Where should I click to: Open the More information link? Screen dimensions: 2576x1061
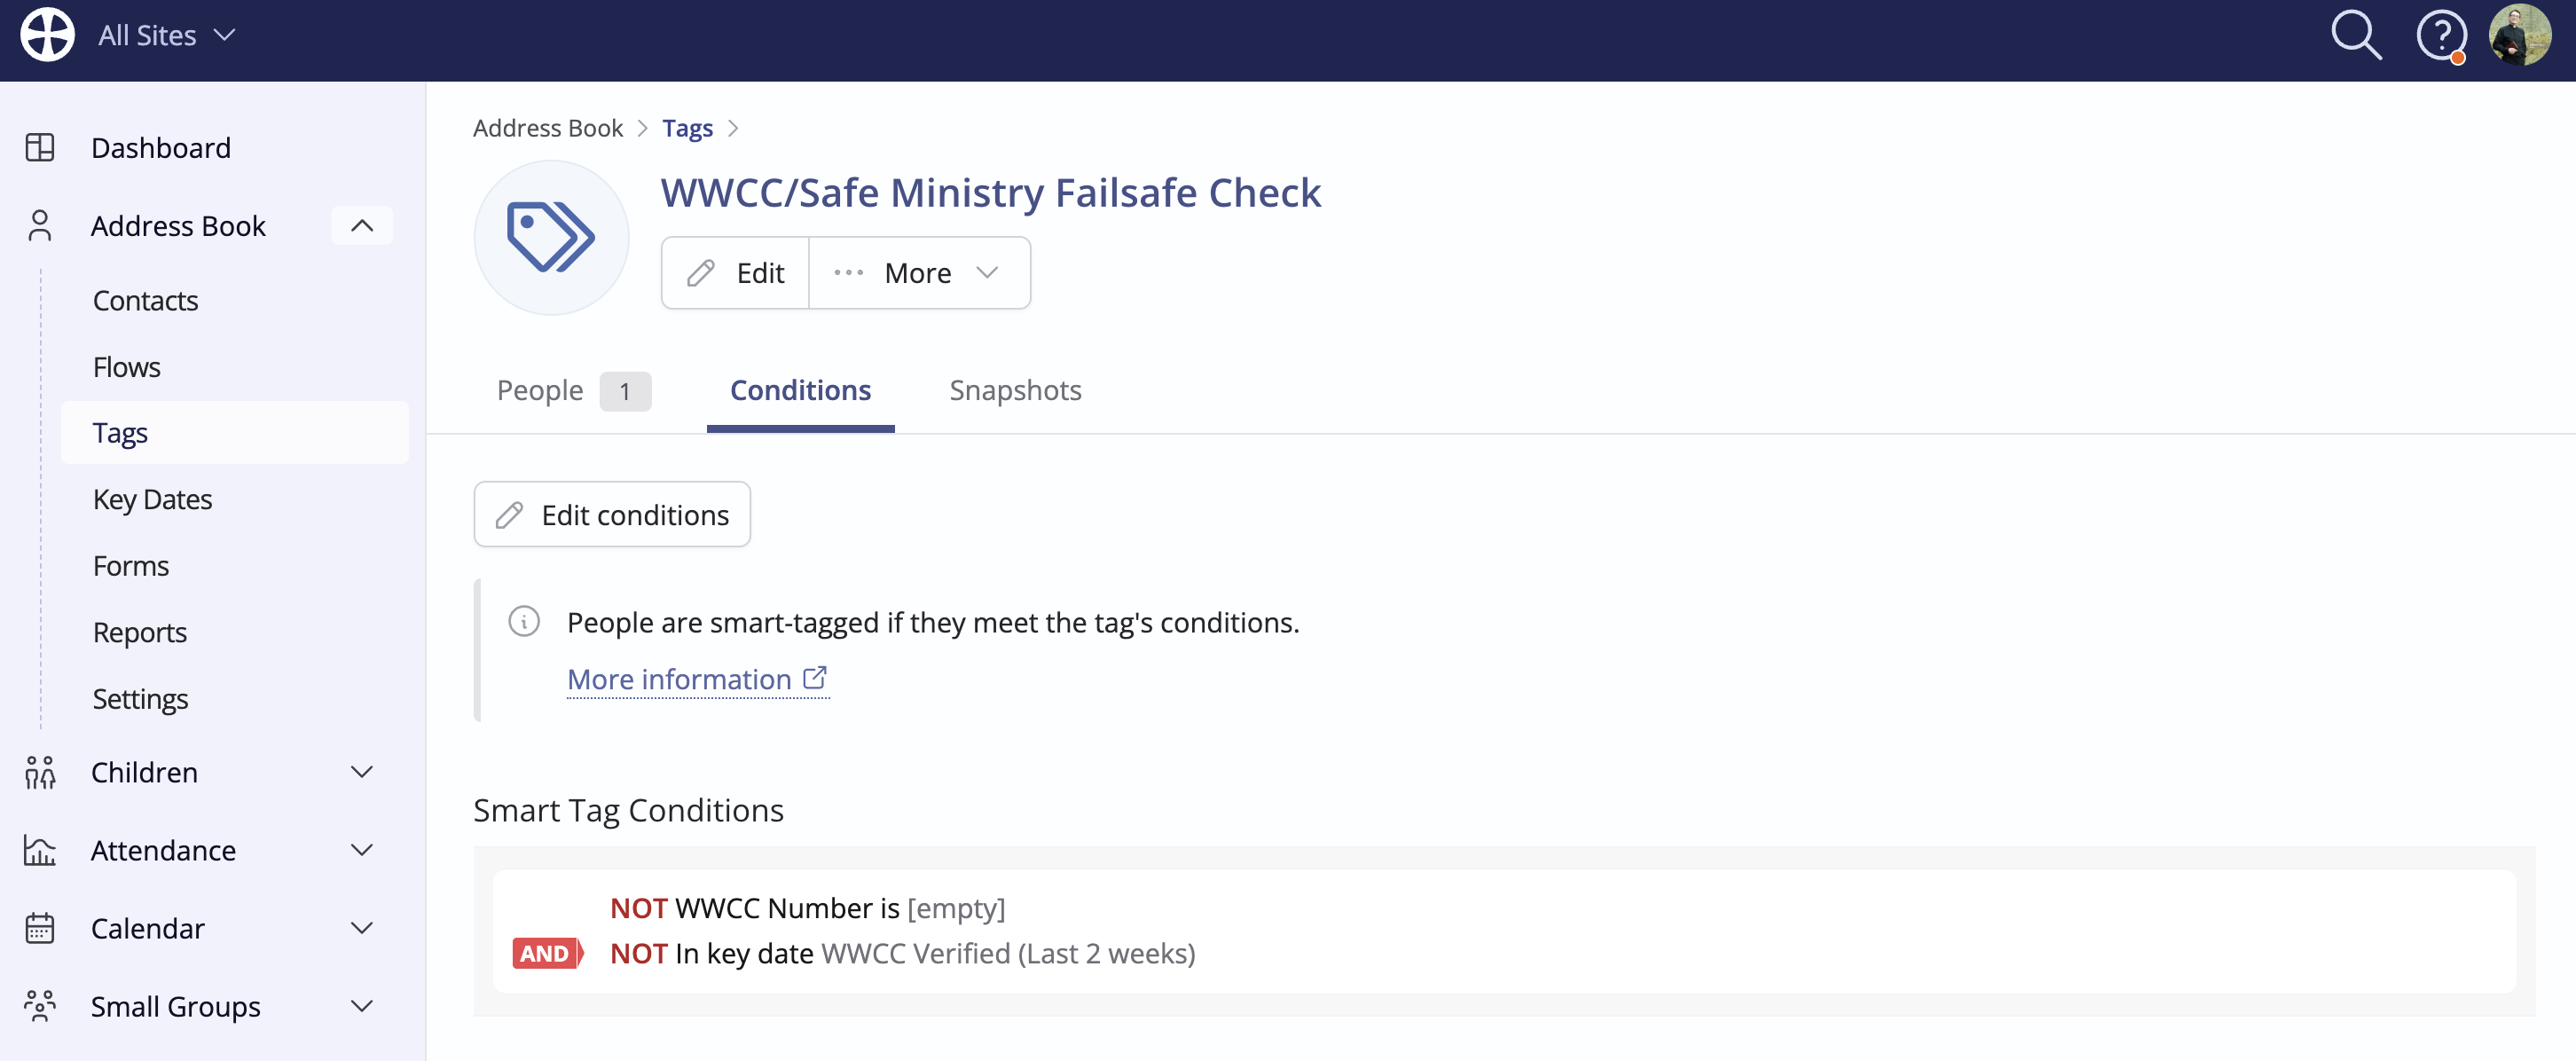pos(697,679)
